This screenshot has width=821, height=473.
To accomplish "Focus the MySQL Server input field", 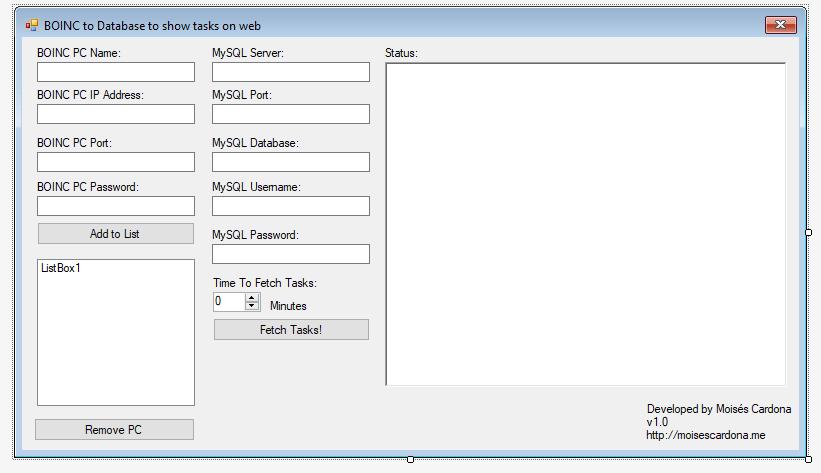I will (291, 72).
